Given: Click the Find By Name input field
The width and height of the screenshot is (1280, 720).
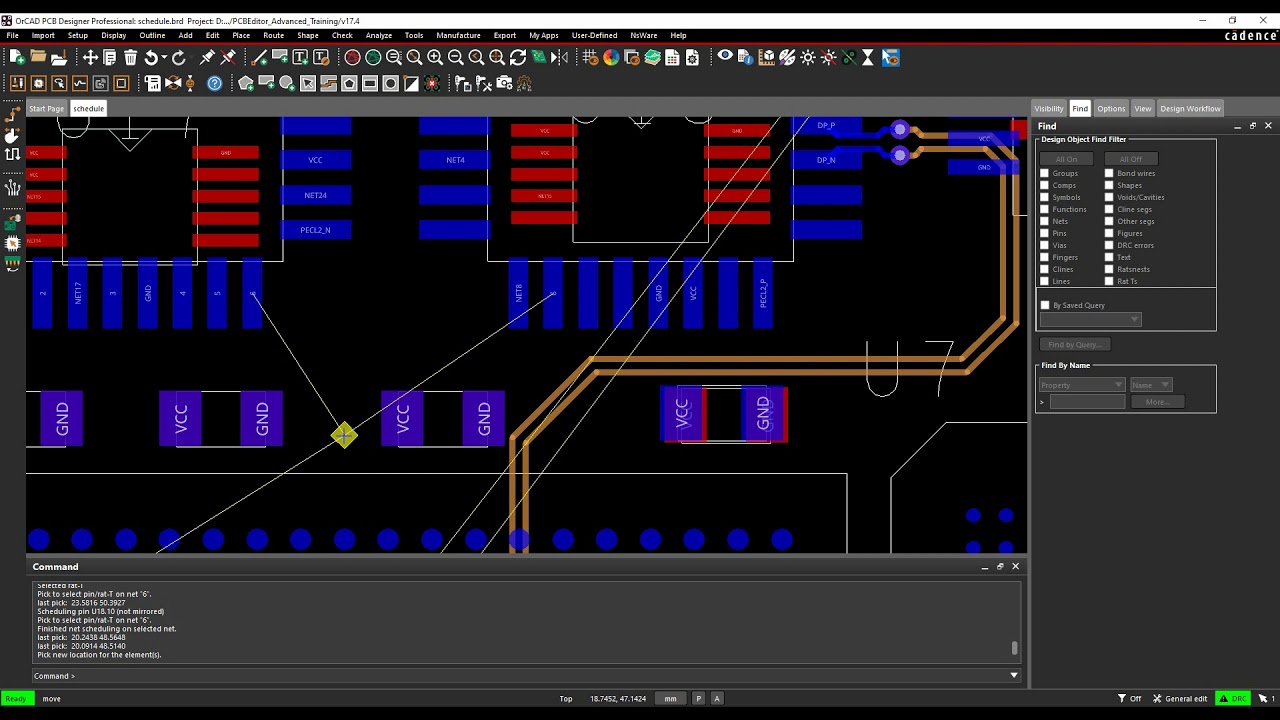Looking at the screenshot, I should tap(1087, 402).
